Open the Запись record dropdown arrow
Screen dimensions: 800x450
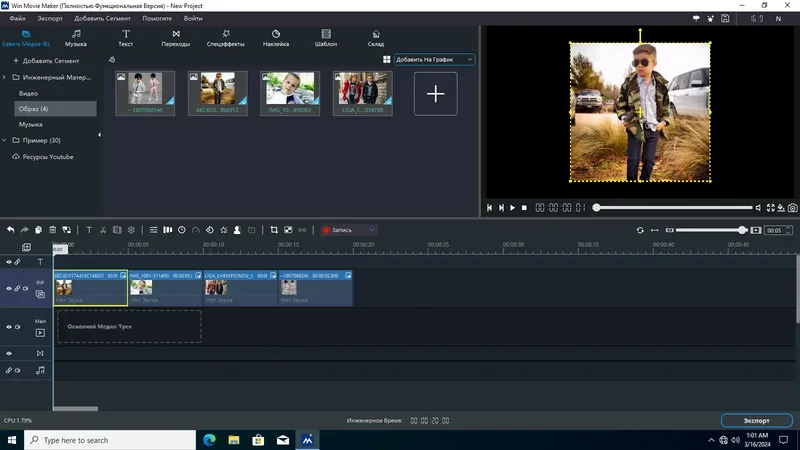[x=373, y=230]
